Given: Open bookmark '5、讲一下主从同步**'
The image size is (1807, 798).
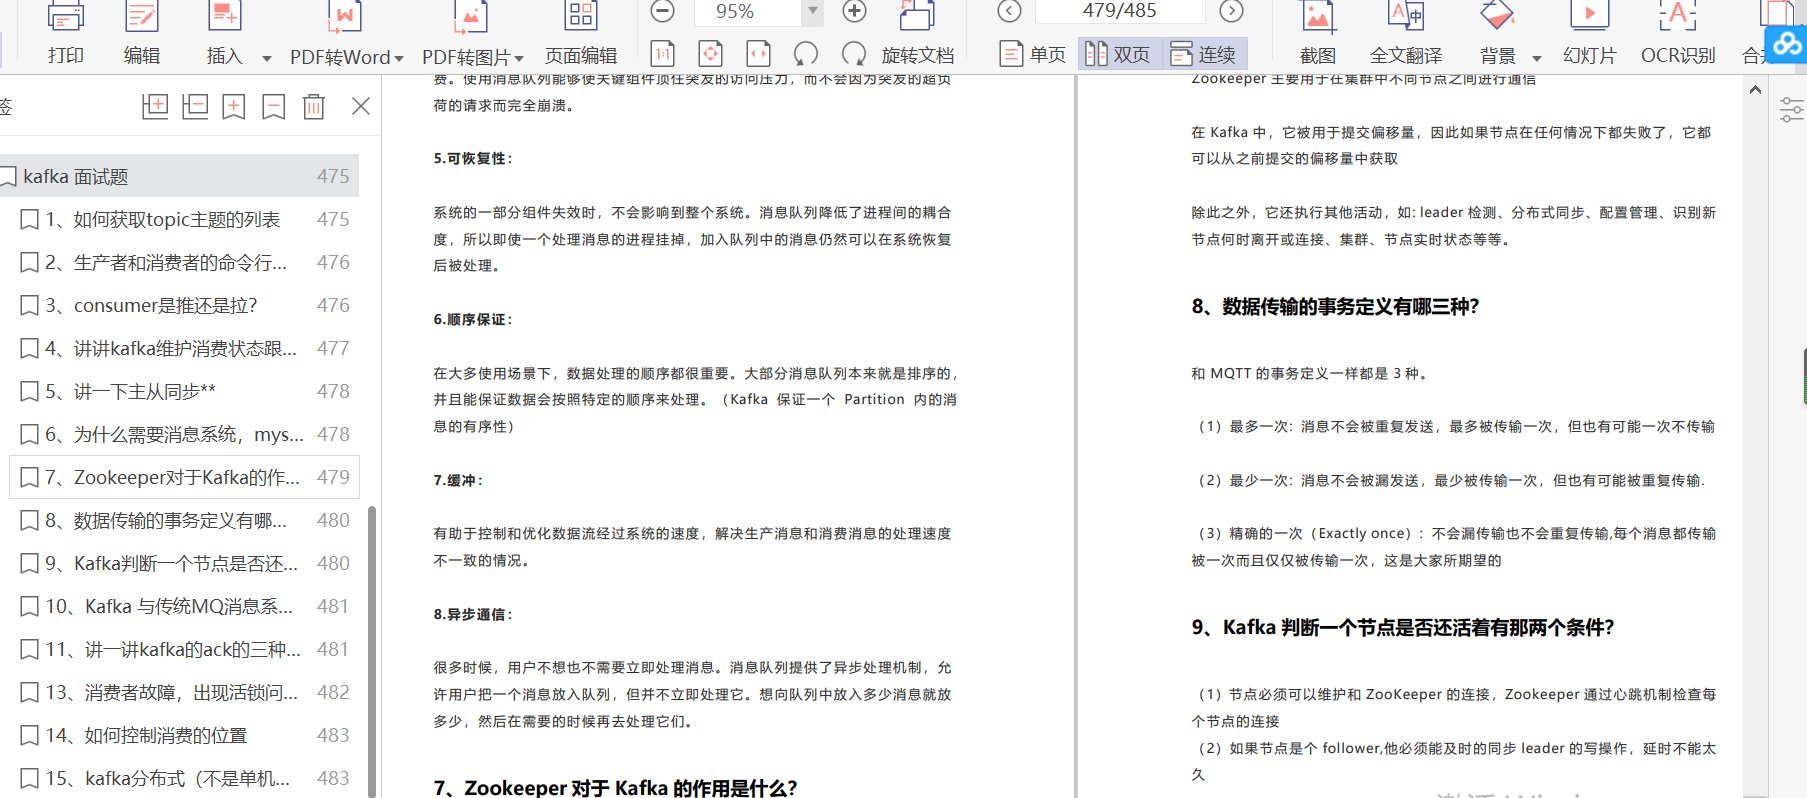Looking at the screenshot, I should 184,391.
